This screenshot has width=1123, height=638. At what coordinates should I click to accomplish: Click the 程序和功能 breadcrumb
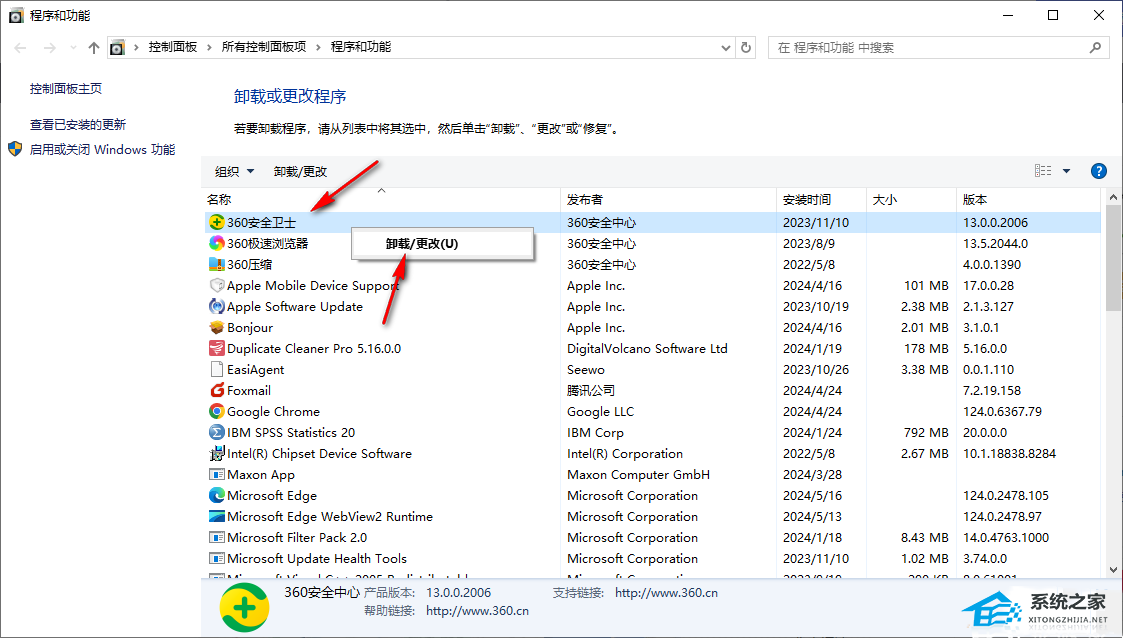361,47
